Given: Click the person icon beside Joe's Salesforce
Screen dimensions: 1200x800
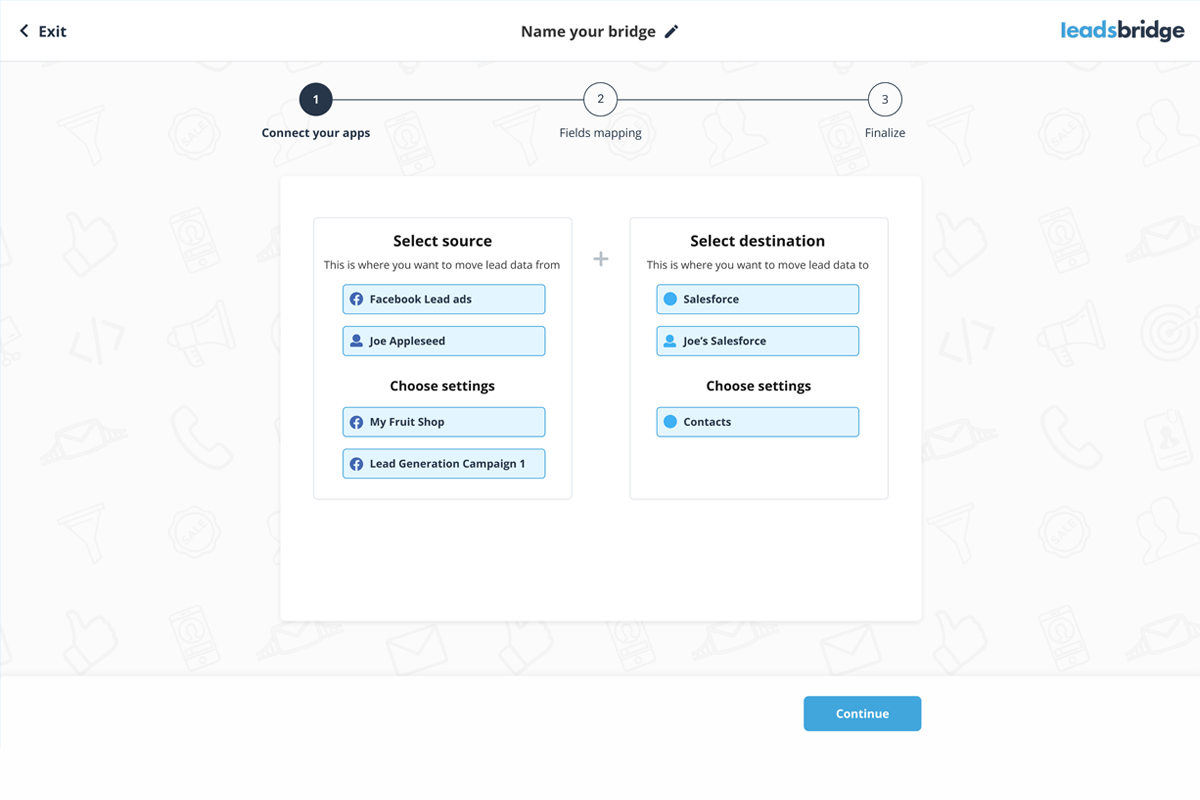Looking at the screenshot, I should [x=670, y=341].
